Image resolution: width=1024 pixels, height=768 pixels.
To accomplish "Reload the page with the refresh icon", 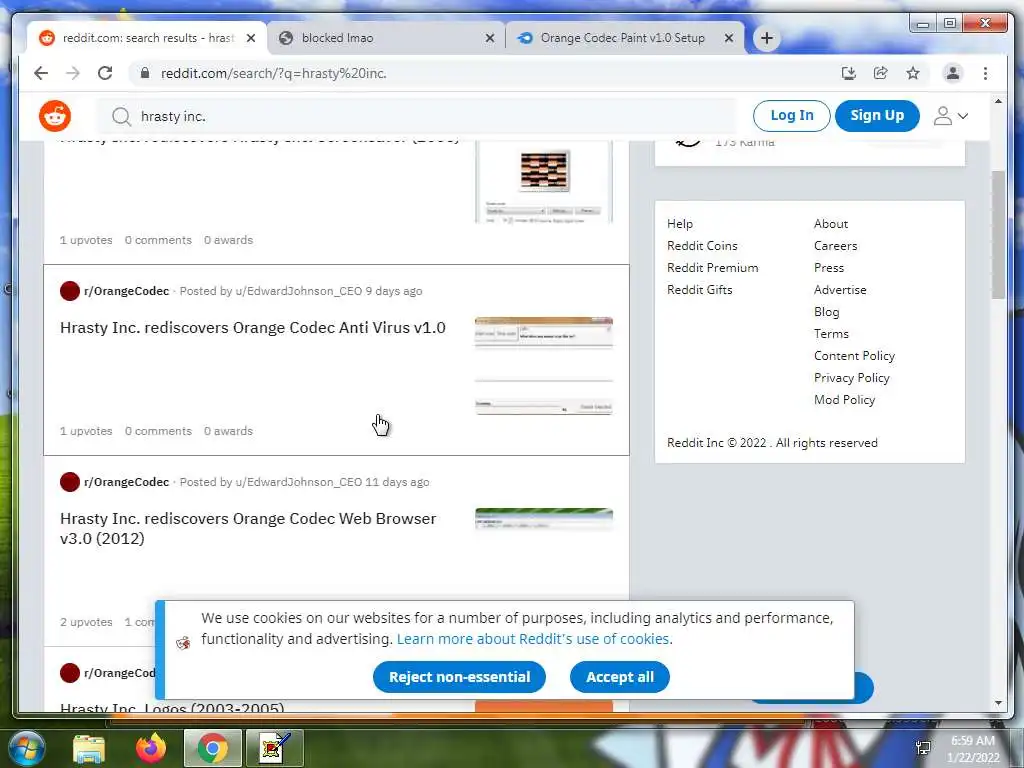I will (105, 73).
